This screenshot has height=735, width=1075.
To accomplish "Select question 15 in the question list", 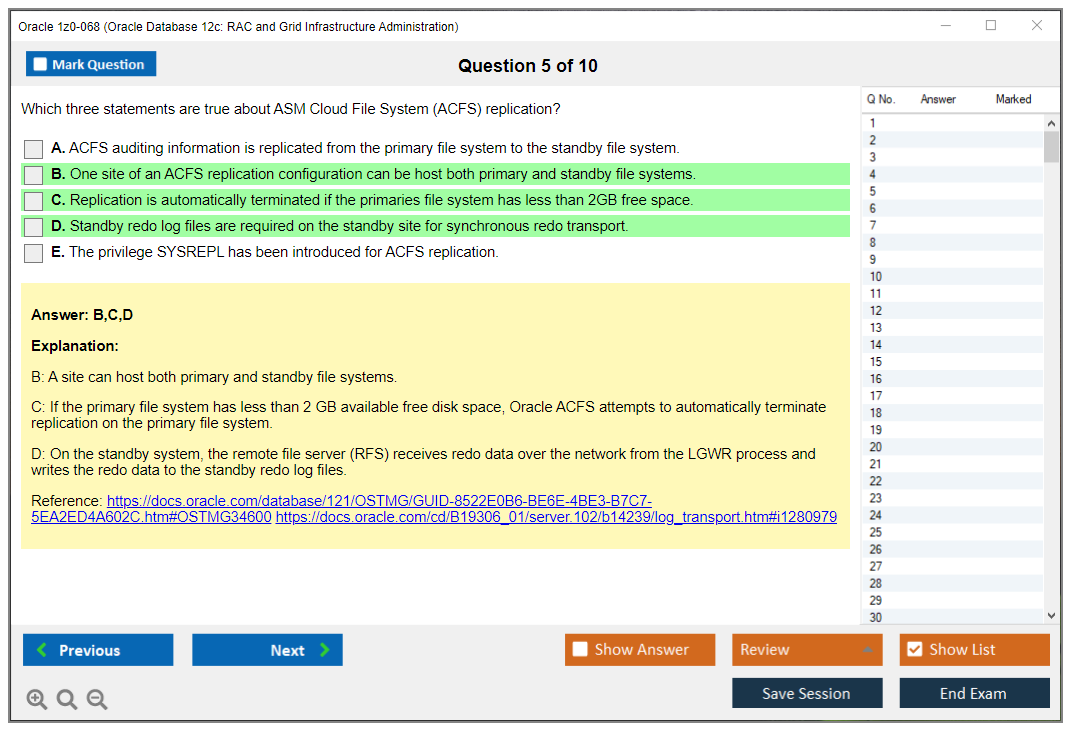I will [950, 361].
